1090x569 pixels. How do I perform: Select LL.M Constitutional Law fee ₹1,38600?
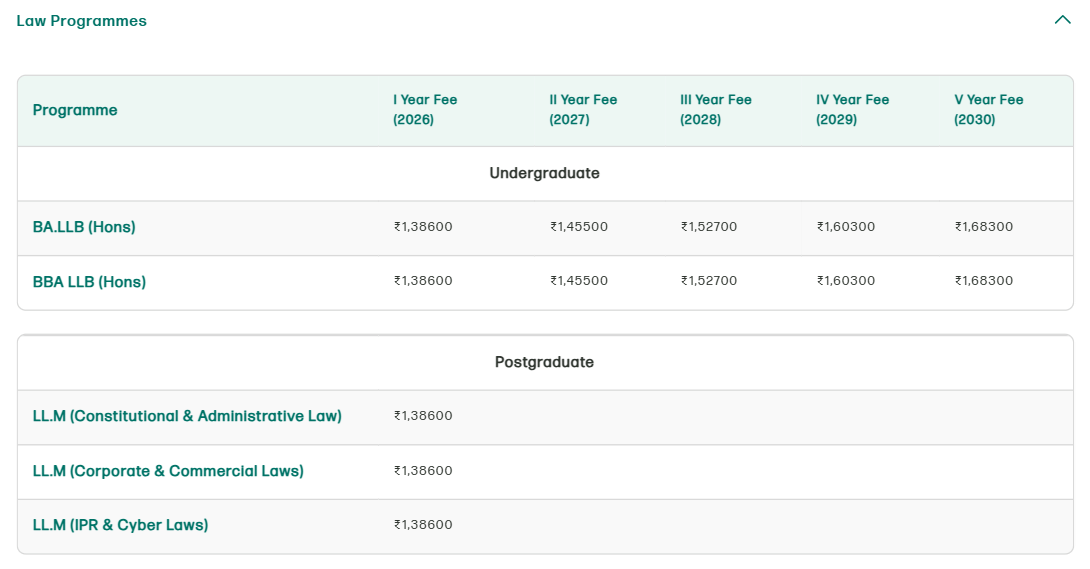point(423,415)
